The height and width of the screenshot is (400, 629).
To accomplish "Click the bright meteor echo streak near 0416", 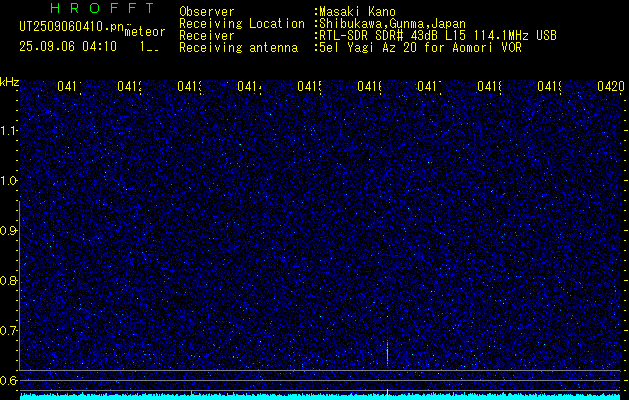I will [387, 353].
